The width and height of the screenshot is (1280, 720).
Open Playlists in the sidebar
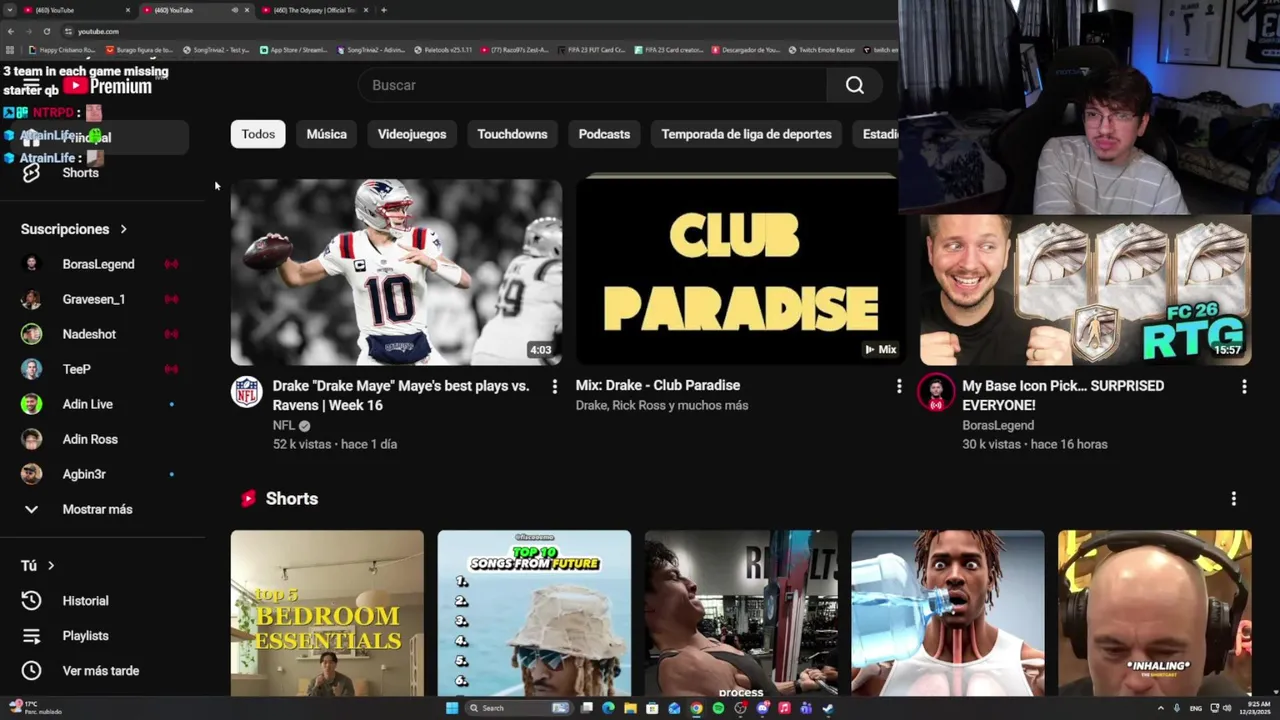[x=98, y=636]
